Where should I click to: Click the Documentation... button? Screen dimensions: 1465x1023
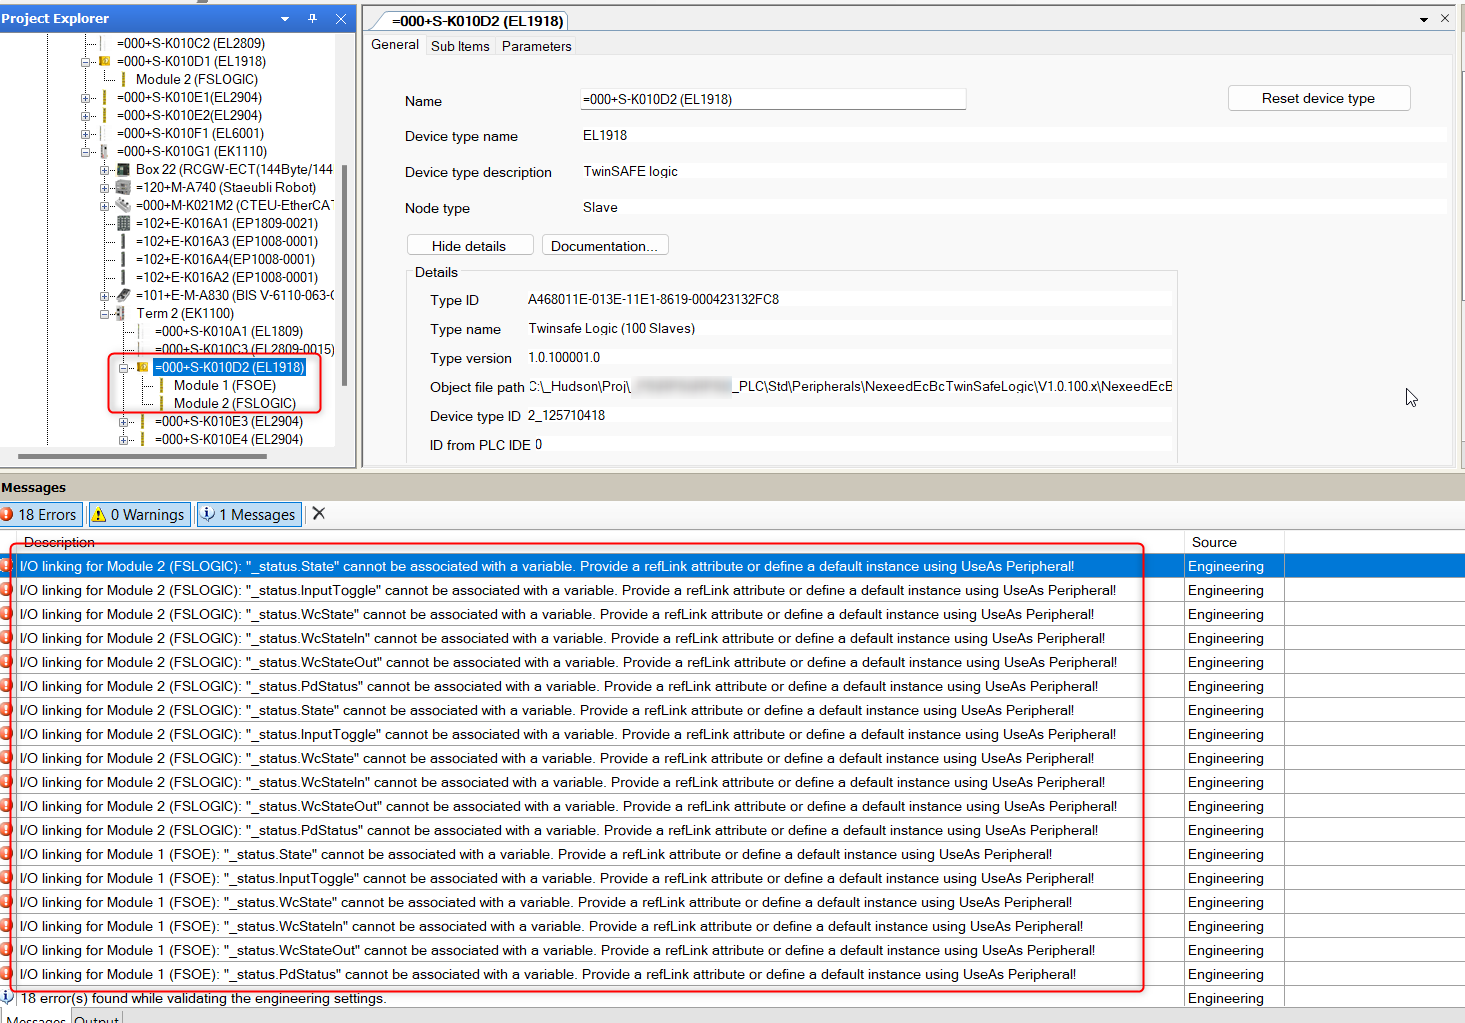tap(604, 246)
